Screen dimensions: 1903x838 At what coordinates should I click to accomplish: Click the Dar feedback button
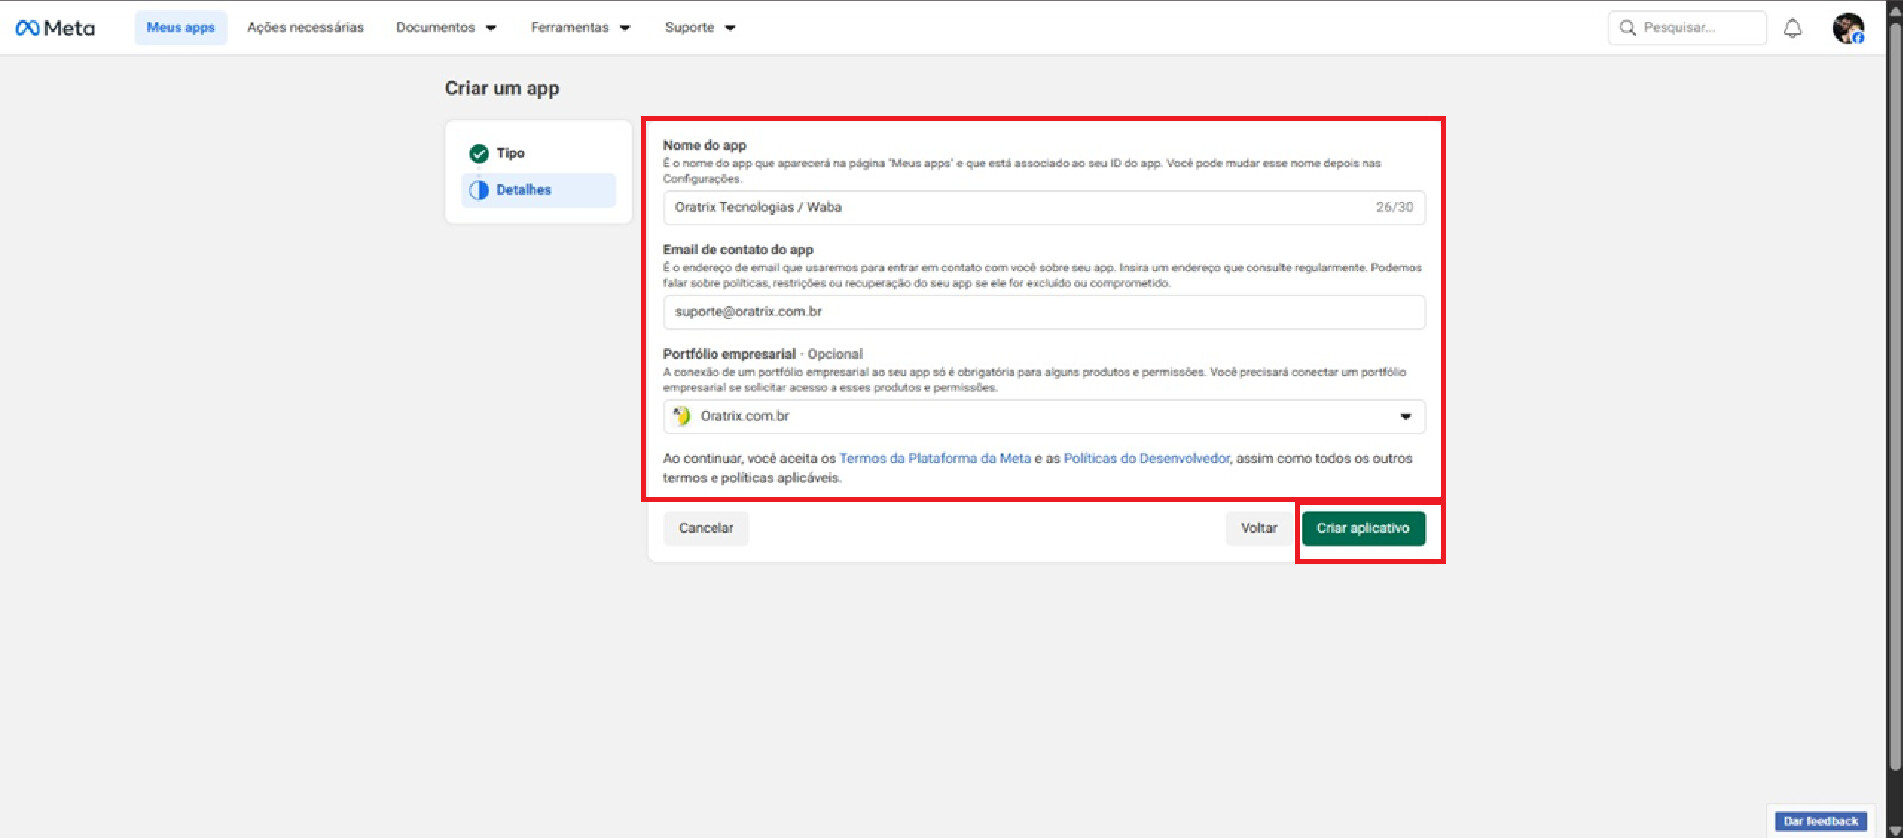pos(1820,821)
